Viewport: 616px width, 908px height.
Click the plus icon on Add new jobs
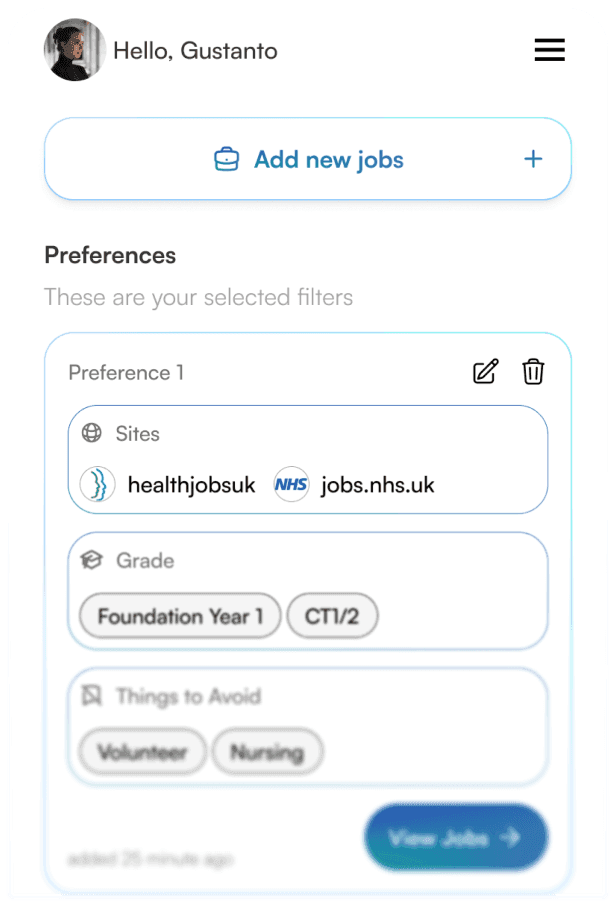coord(534,159)
